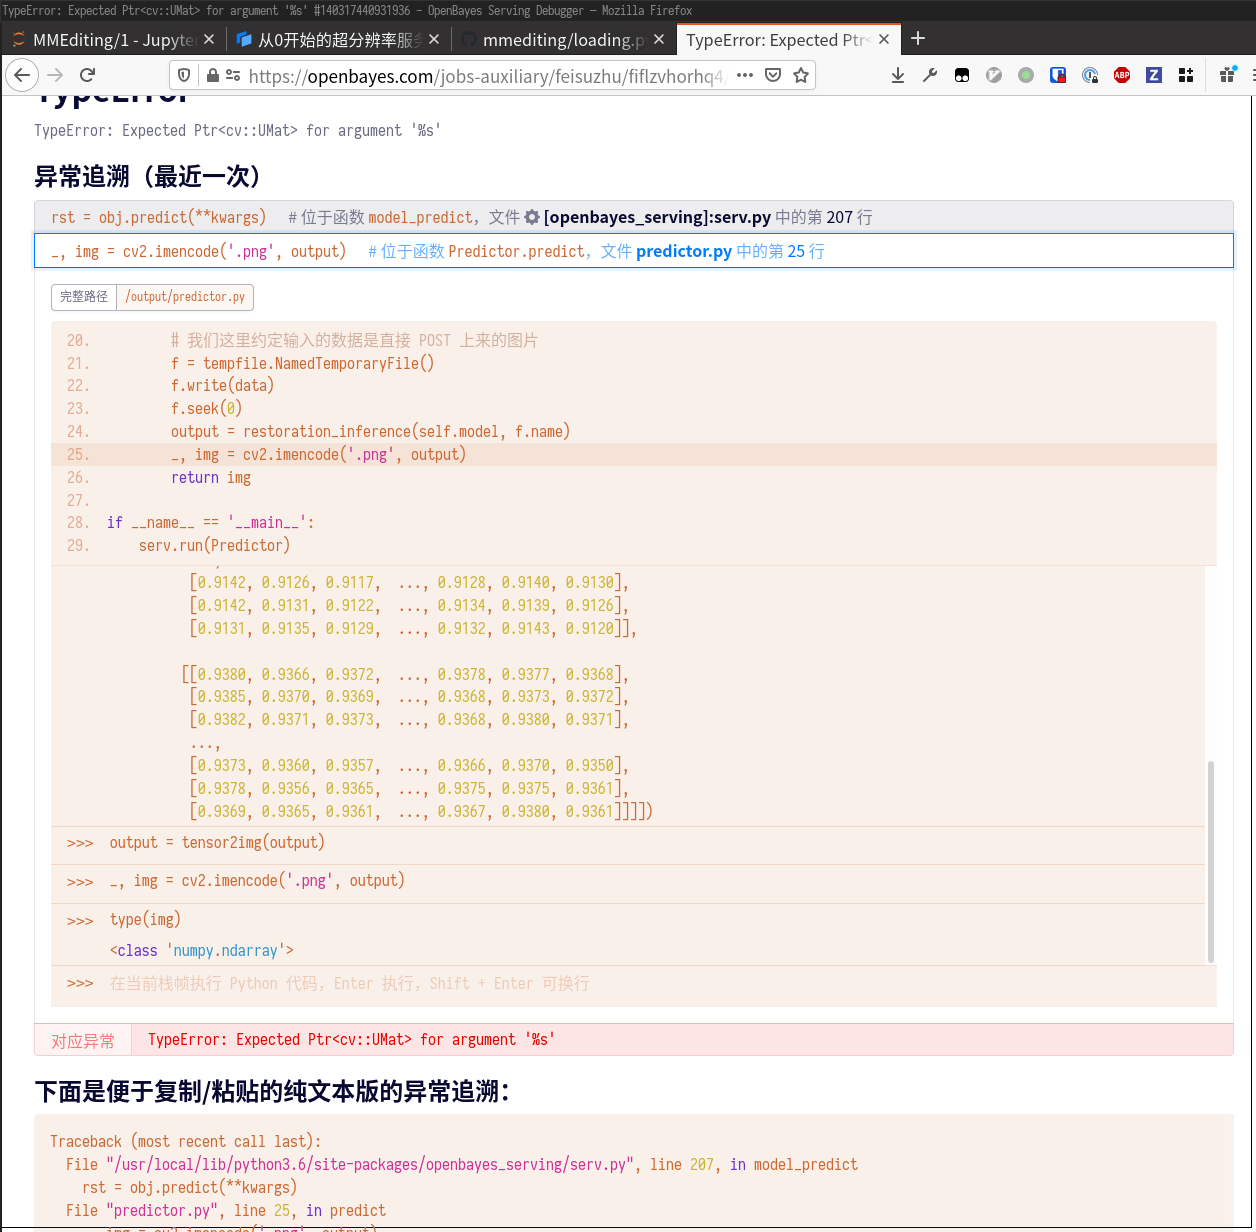
Task: Click the shield tracking protection icon
Action: (x=184, y=75)
